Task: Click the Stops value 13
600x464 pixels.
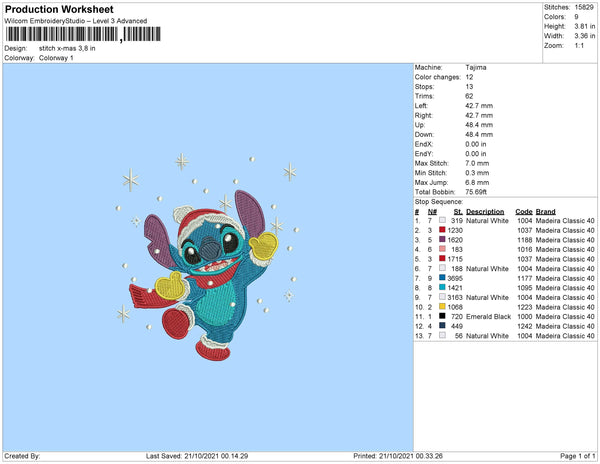Action: pos(470,87)
